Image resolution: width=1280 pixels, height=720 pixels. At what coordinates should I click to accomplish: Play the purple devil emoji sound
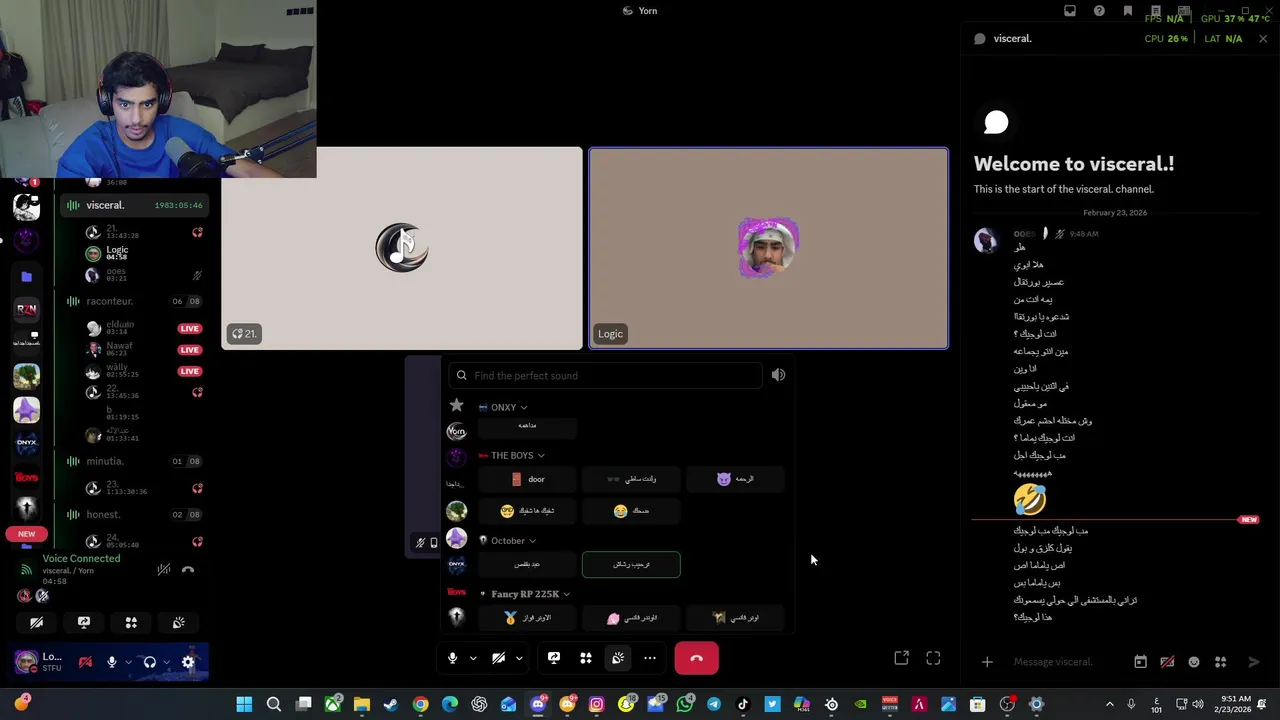(x=735, y=479)
